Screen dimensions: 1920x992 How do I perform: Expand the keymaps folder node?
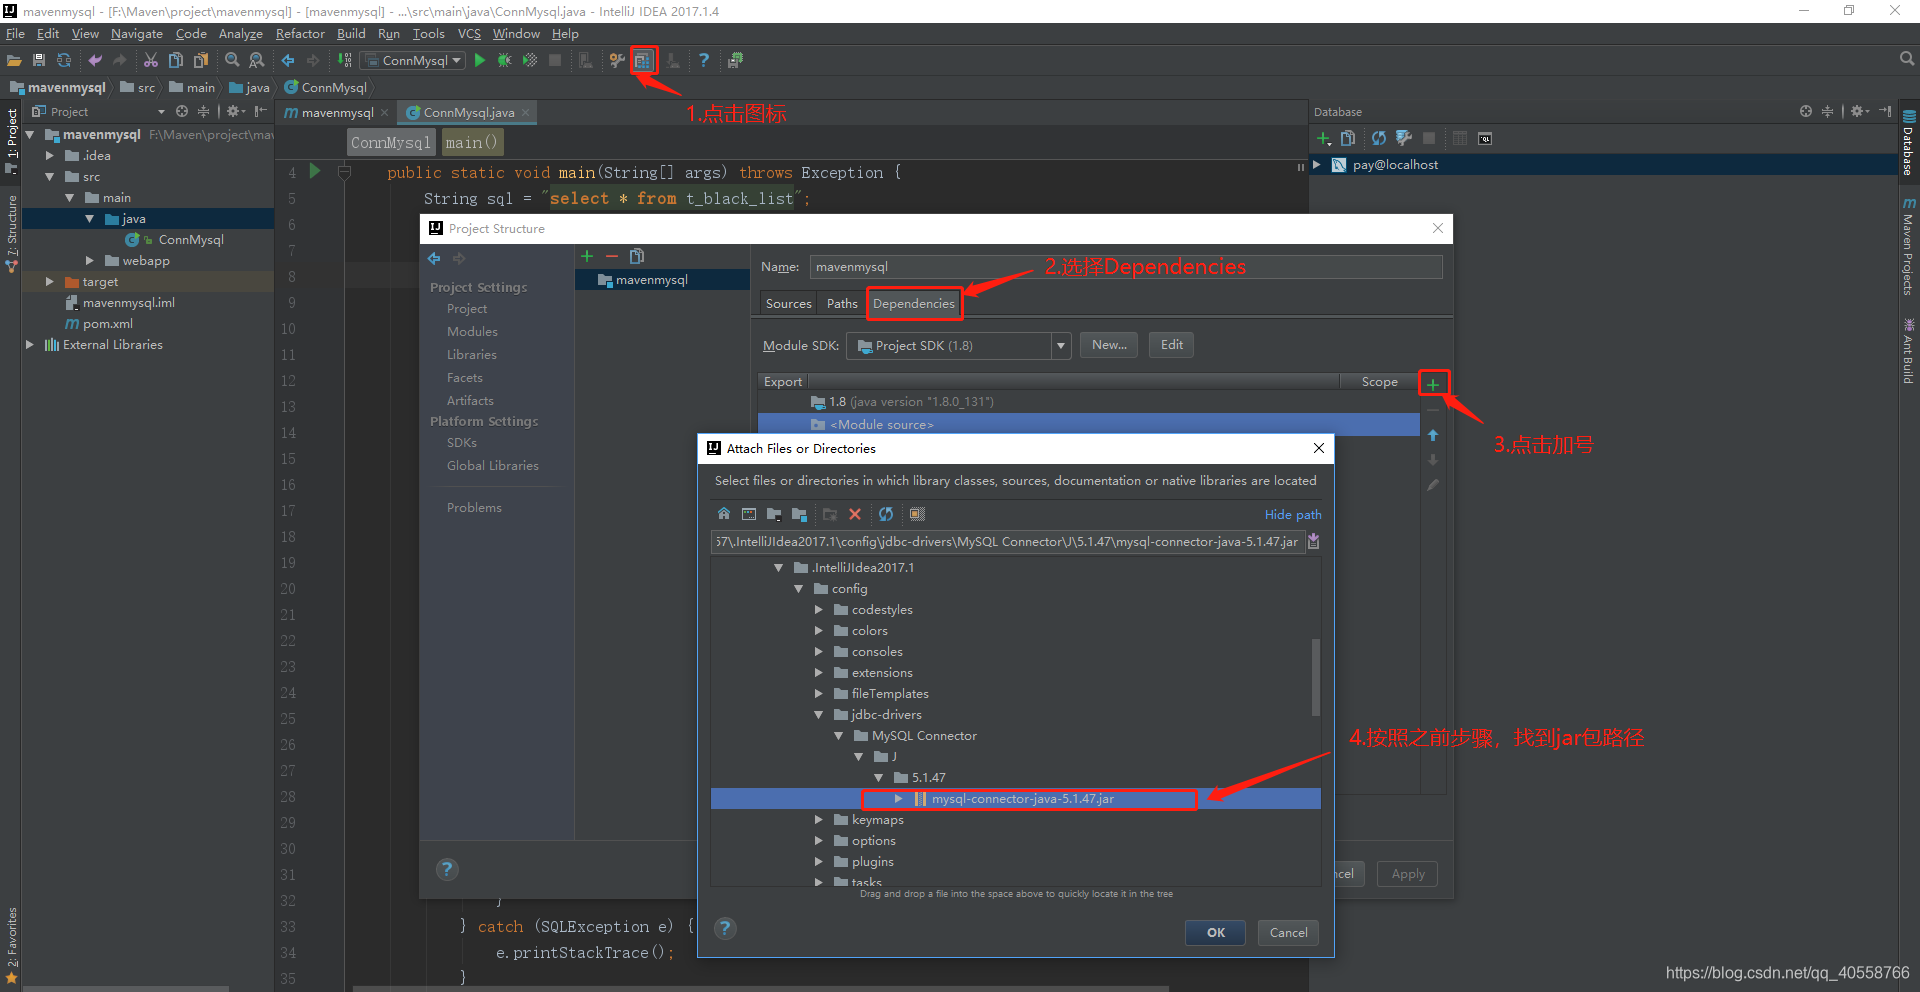819,820
